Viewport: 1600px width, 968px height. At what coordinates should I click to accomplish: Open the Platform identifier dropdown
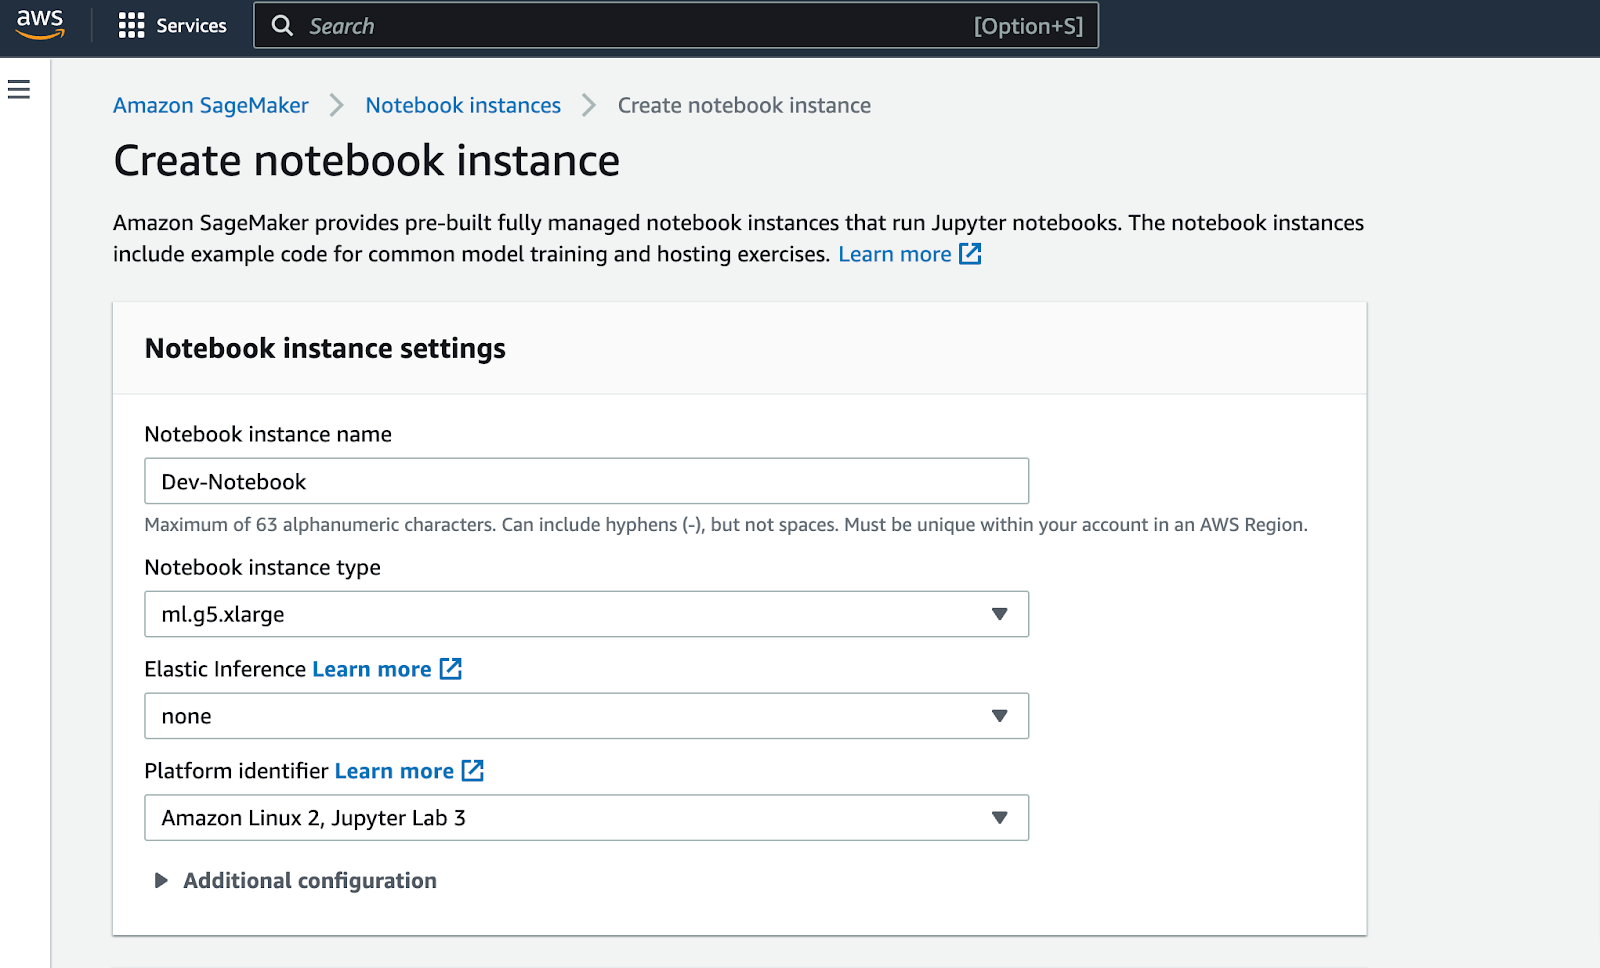coord(586,818)
